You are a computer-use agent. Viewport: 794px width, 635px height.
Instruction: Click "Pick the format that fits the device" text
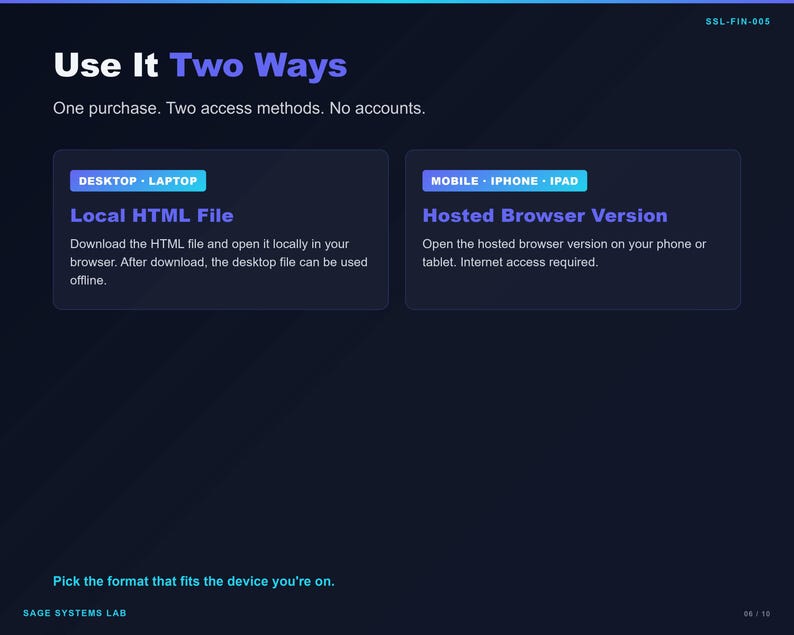click(x=194, y=581)
